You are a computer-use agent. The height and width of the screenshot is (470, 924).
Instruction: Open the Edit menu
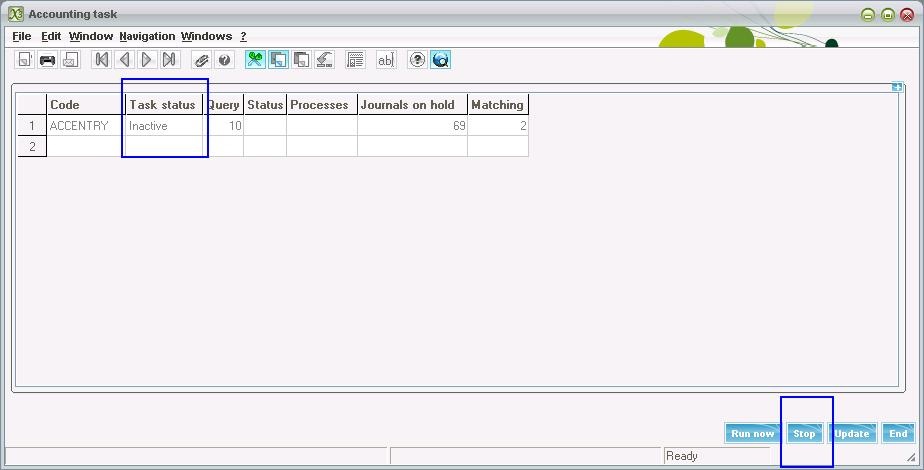click(x=51, y=36)
